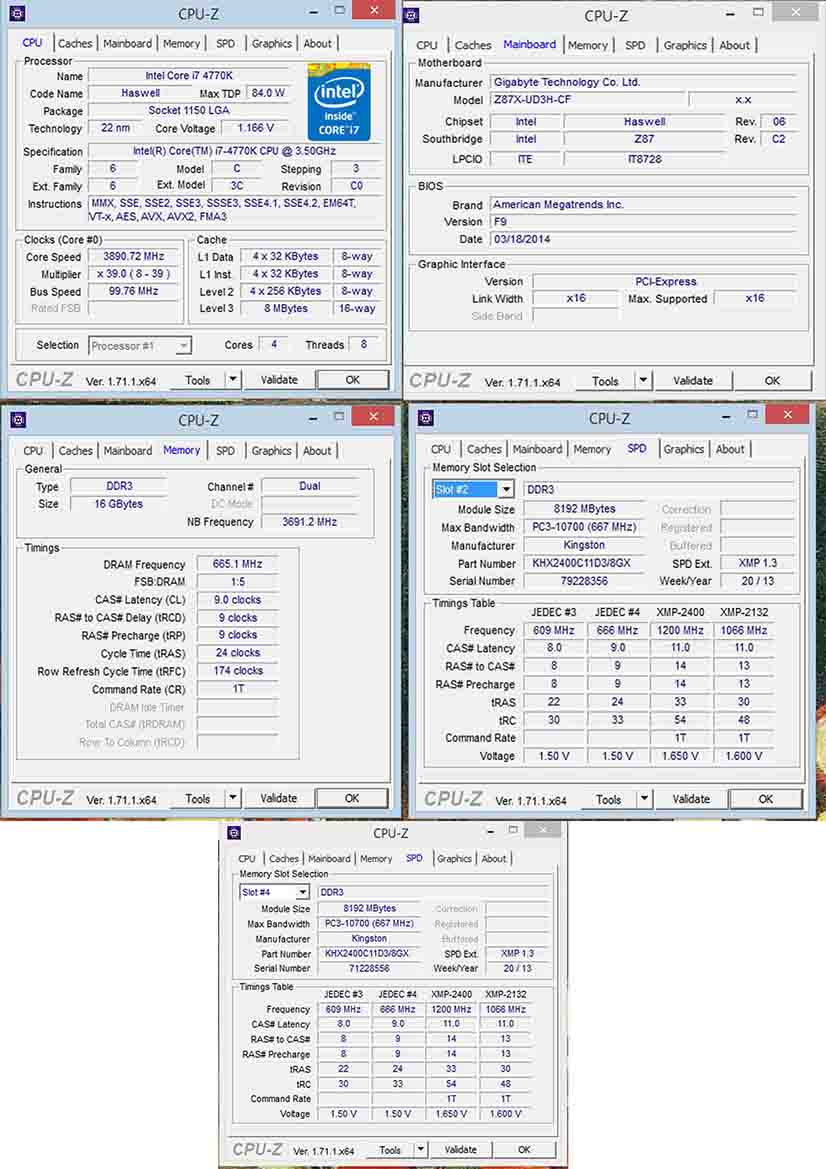Open the About tab in the Slot #4 SPD window
The image size is (826, 1169).
494,859
